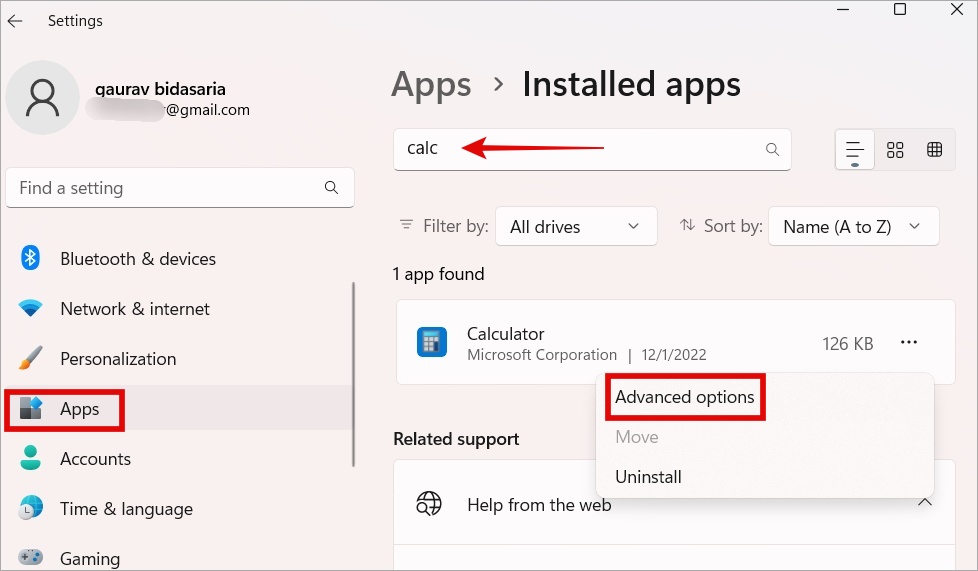Click the Calculator app icon

coord(431,343)
